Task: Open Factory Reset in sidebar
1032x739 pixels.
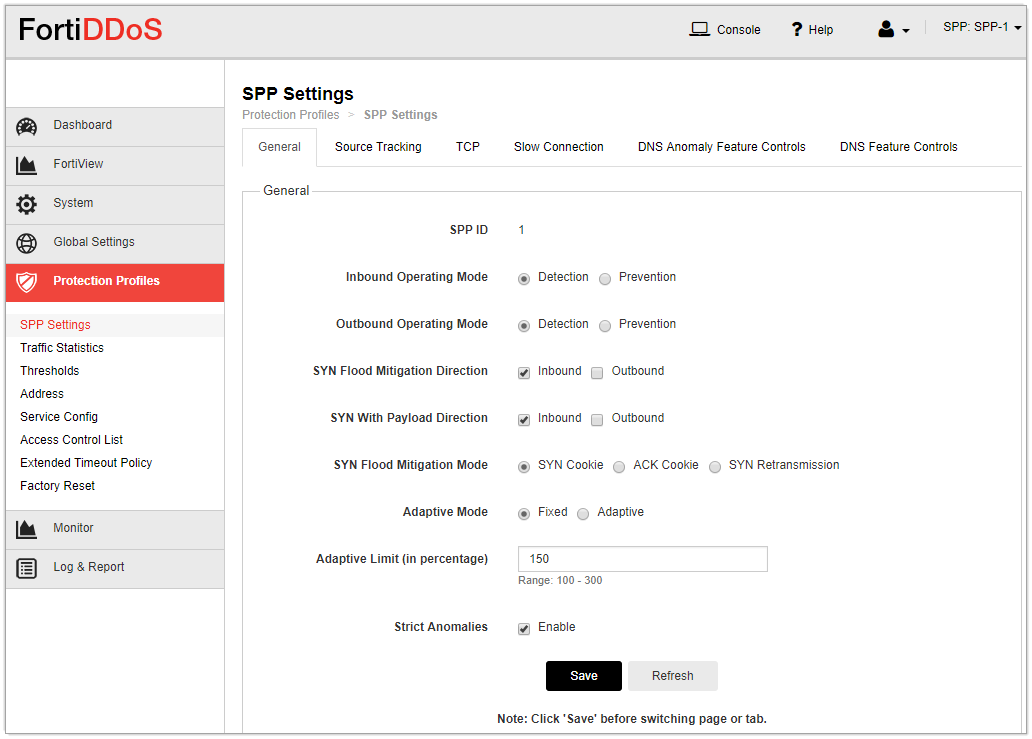Action: [57, 486]
